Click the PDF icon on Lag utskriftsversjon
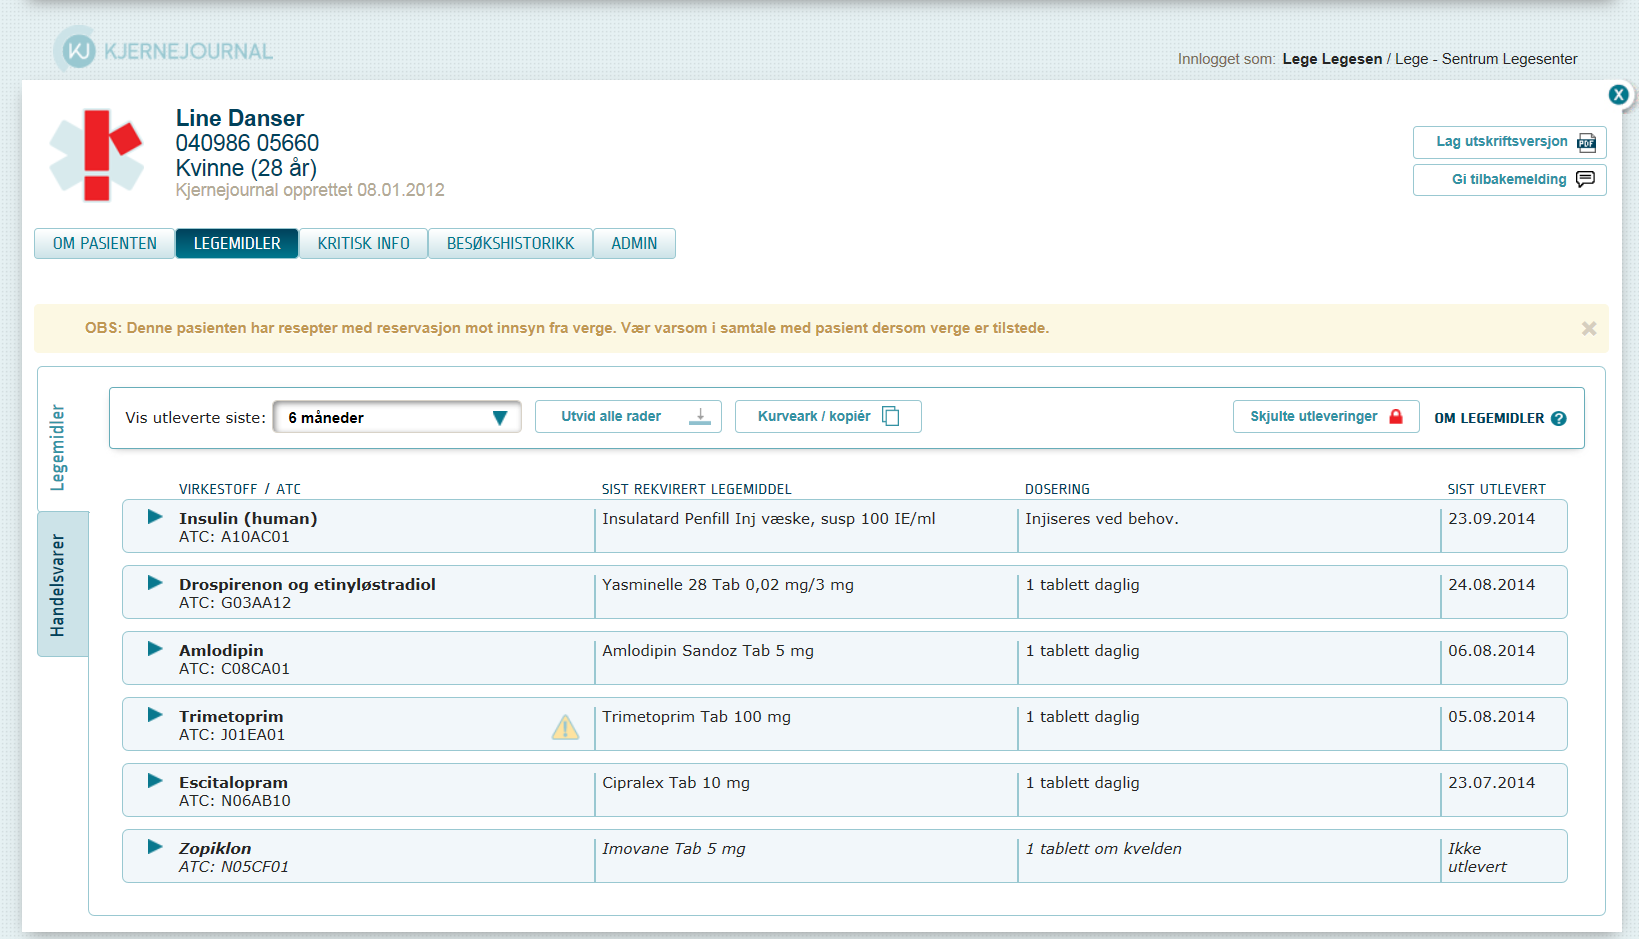The image size is (1639, 939). click(1586, 142)
